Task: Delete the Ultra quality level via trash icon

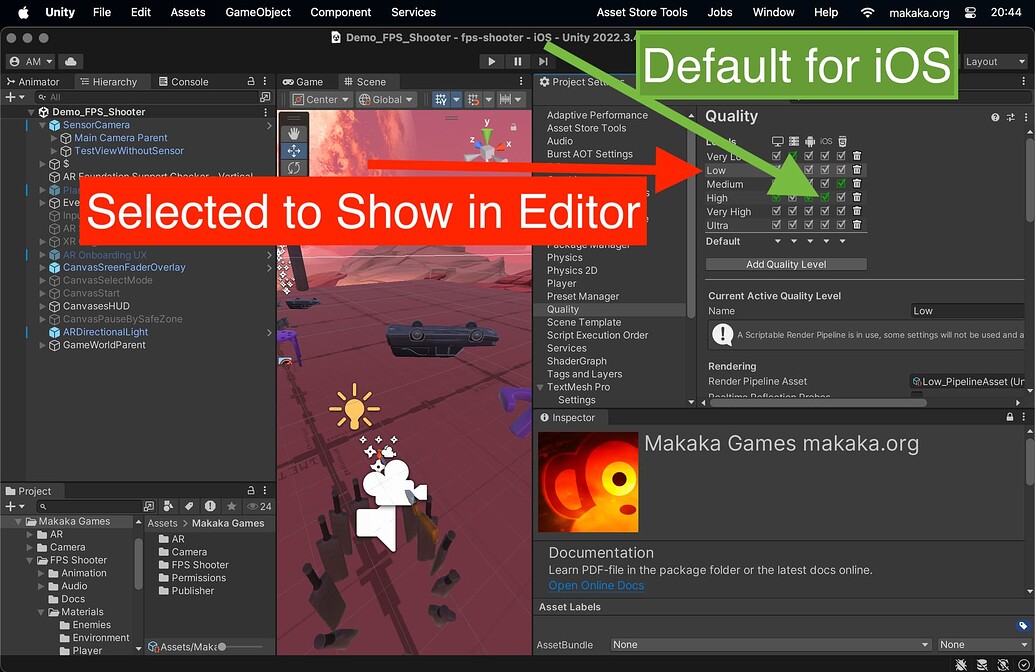Action: point(857,225)
